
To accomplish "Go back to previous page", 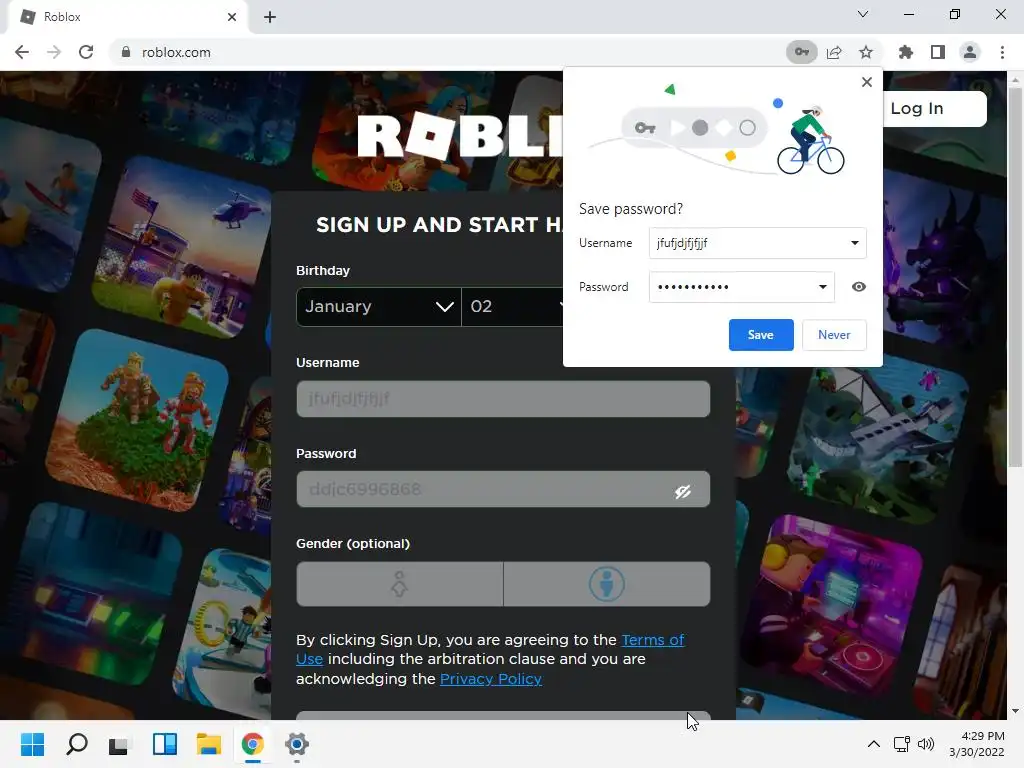I will click(22, 52).
